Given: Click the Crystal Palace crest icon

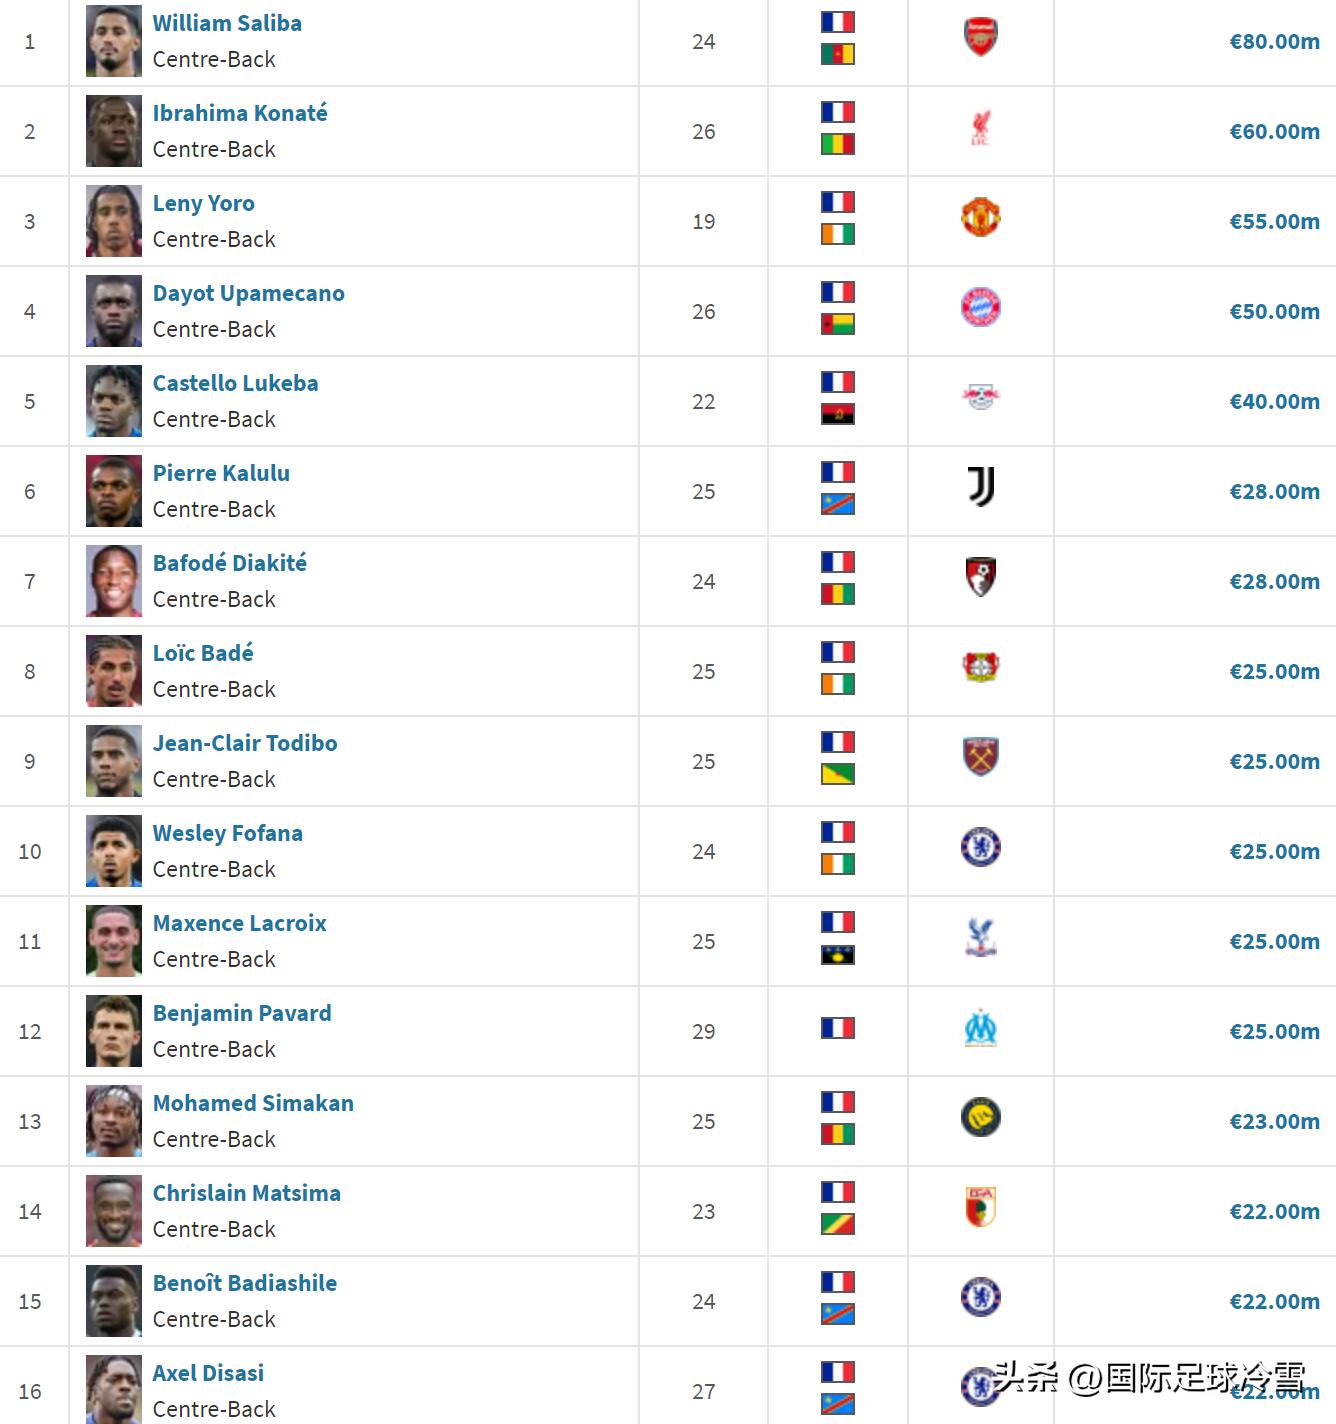Looking at the screenshot, I should (x=980, y=937).
